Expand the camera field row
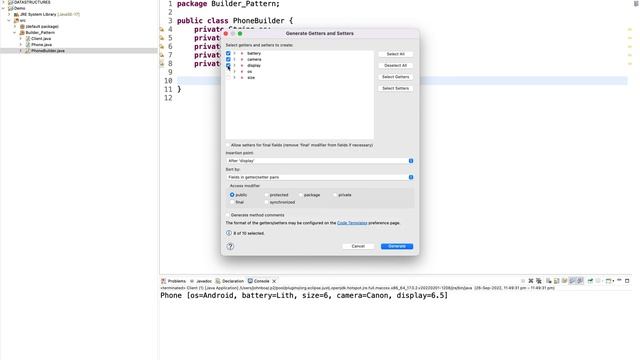The height and width of the screenshot is (360, 640). 235,60
